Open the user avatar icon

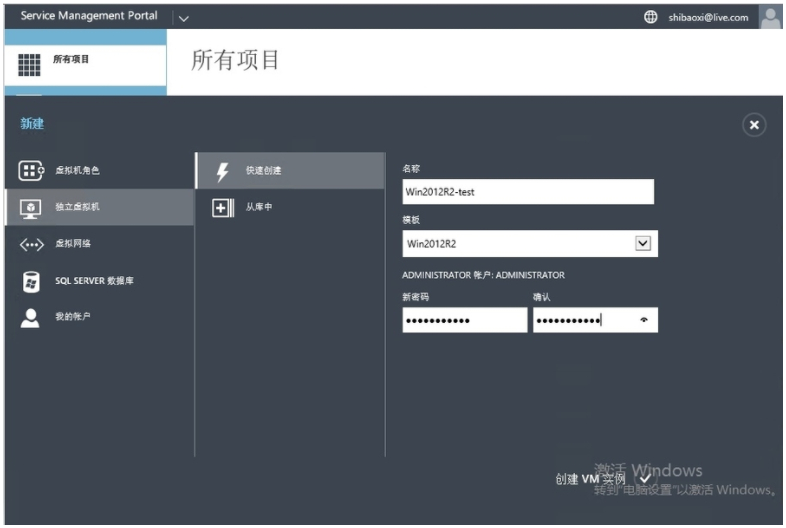[770, 17]
